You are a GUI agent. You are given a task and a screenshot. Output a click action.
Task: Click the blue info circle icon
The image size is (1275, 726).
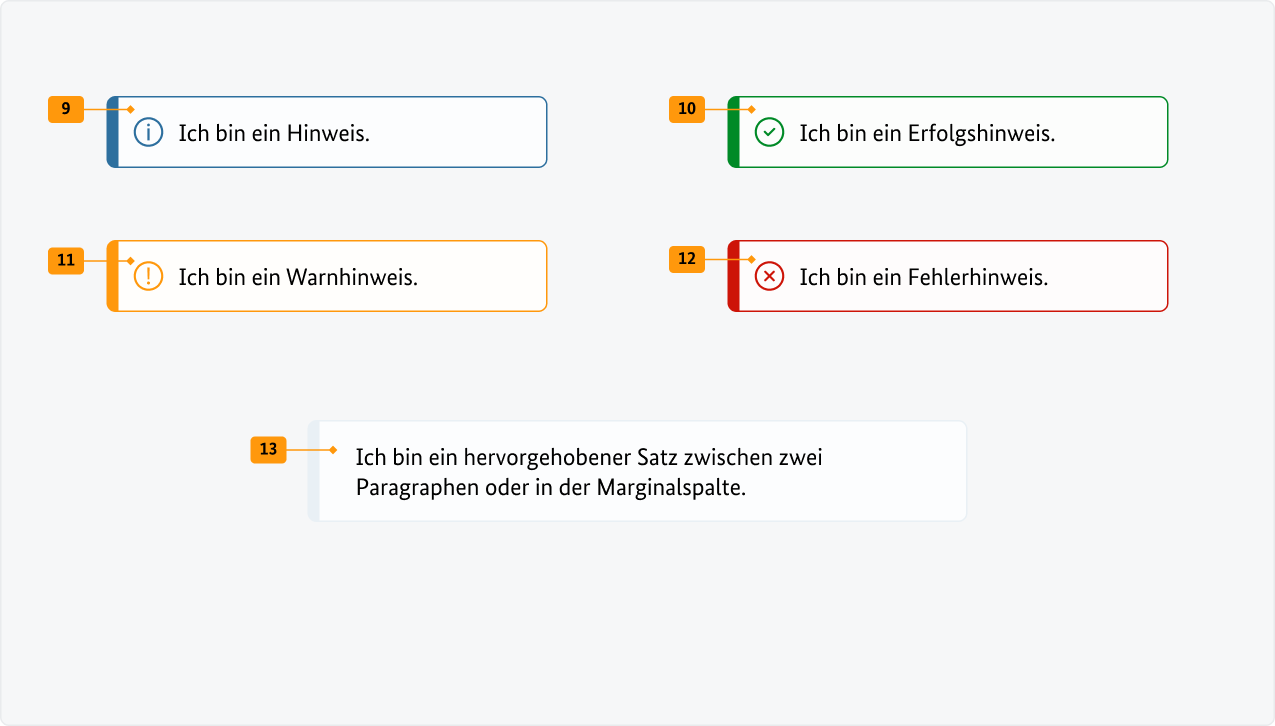coord(148,132)
